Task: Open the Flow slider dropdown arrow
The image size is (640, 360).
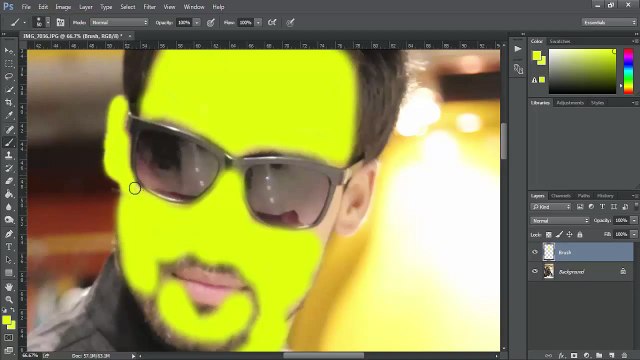Action: (258, 22)
